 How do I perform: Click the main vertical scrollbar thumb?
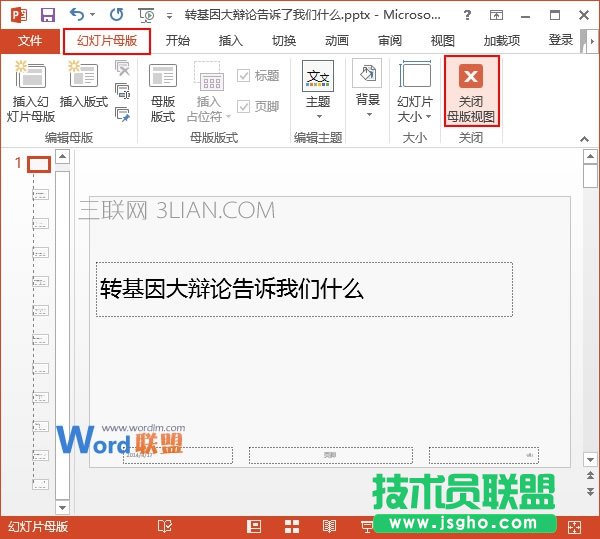[590, 176]
